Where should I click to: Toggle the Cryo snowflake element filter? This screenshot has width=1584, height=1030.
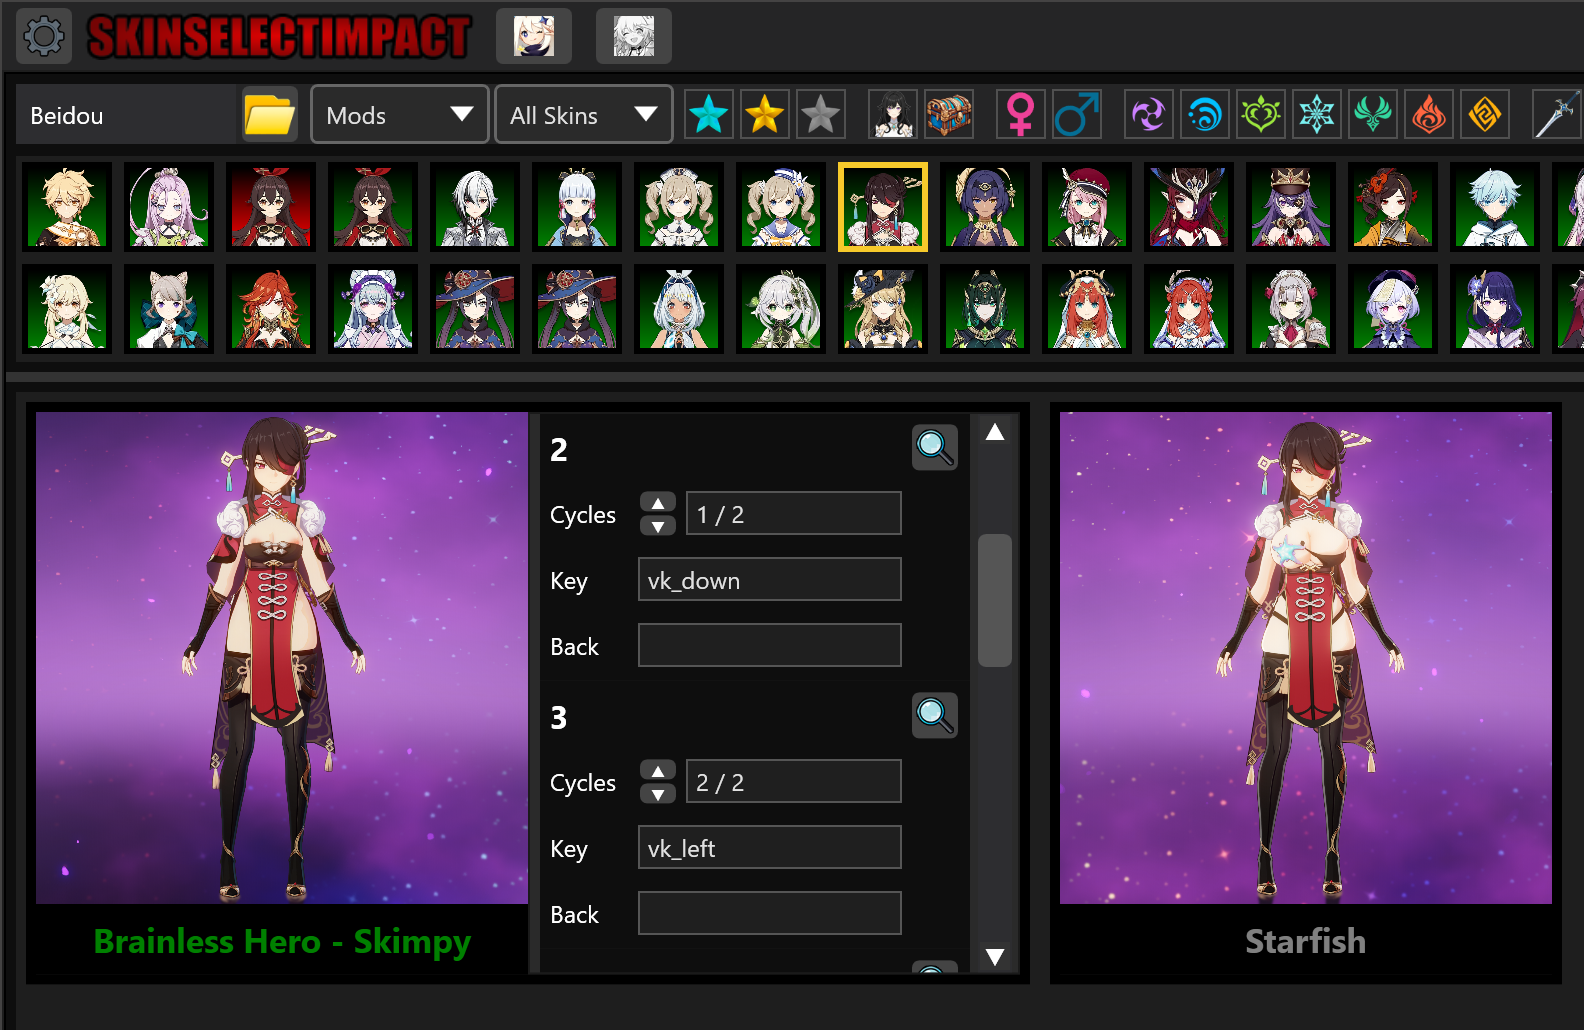coord(1317,114)
